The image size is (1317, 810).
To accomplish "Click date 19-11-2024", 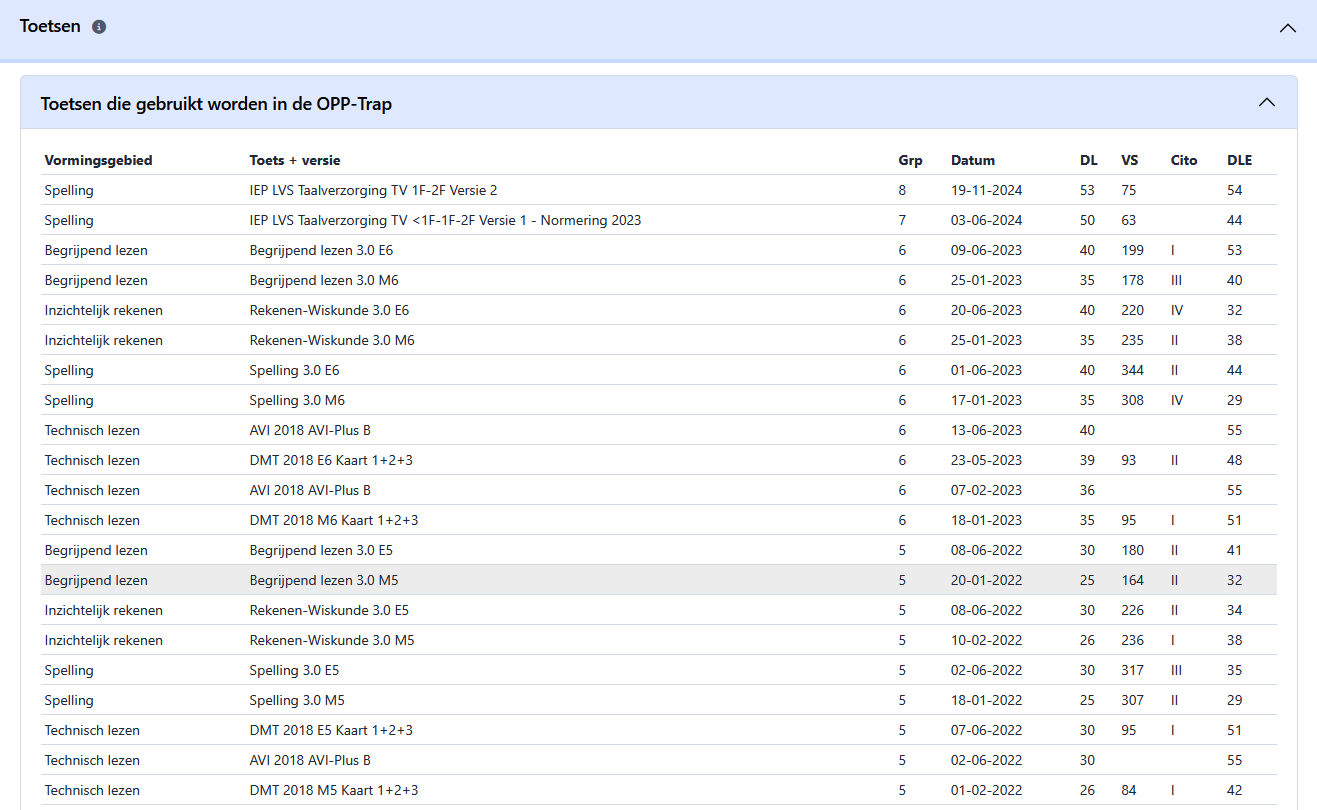I will pyautogui.click(x=986, y=190).
